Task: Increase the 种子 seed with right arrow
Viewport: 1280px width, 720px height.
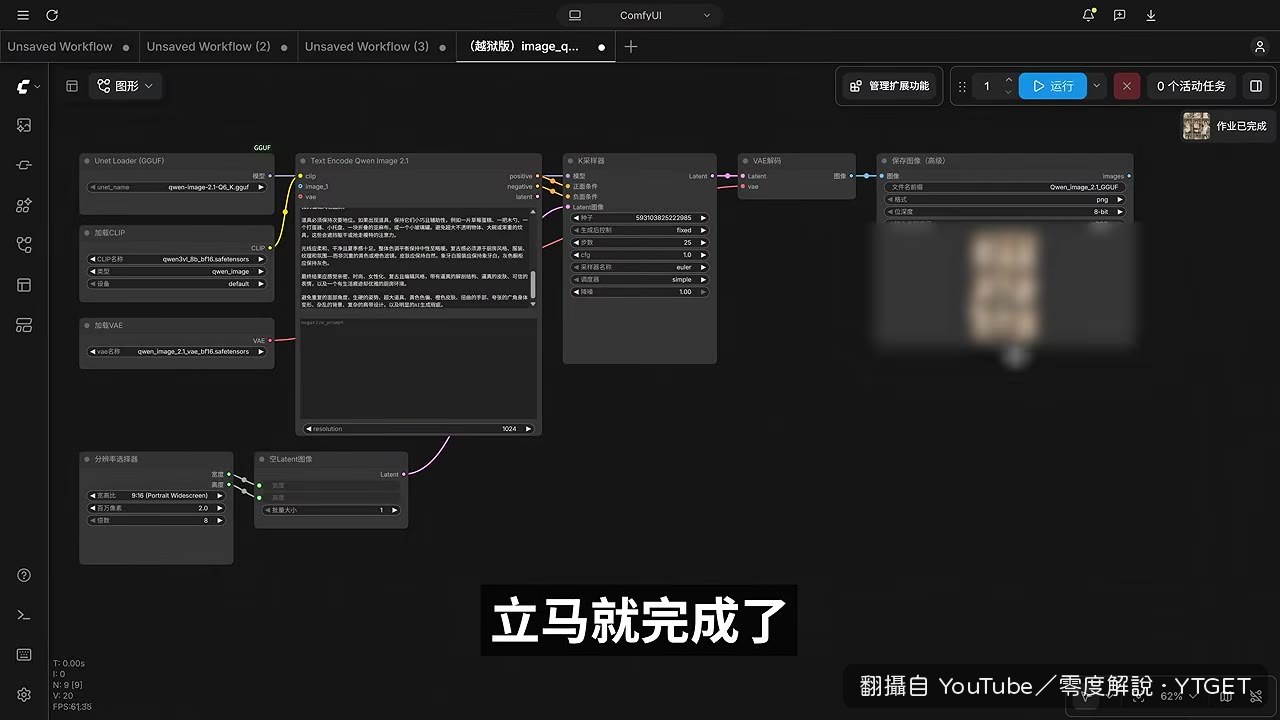Action: (x=703, y=217)
